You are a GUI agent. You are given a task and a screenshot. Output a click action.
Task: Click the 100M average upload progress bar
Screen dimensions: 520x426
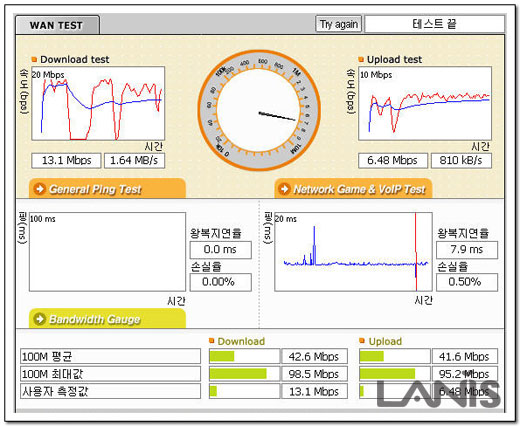[x=395, y=356]
